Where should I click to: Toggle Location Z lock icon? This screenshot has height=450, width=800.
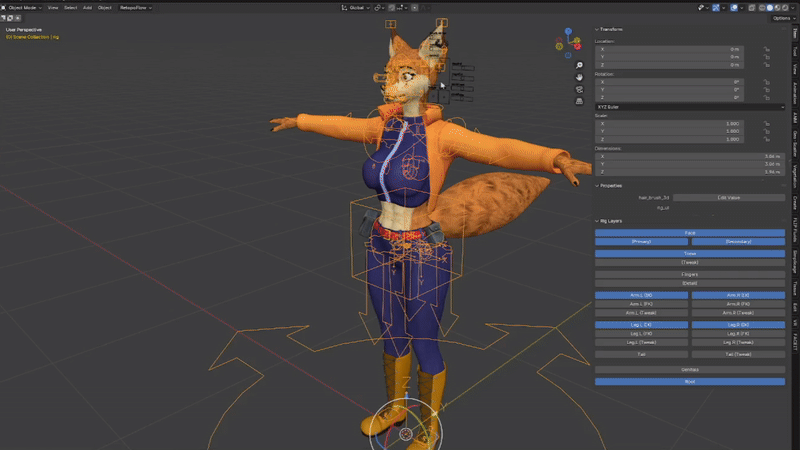tap(766, 65)
